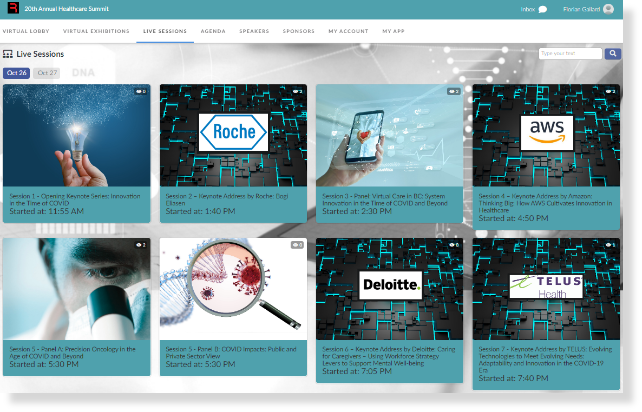642x412 pixels.
Task: Click 'Started at: 7:05 PM' text
Action: 357,371
